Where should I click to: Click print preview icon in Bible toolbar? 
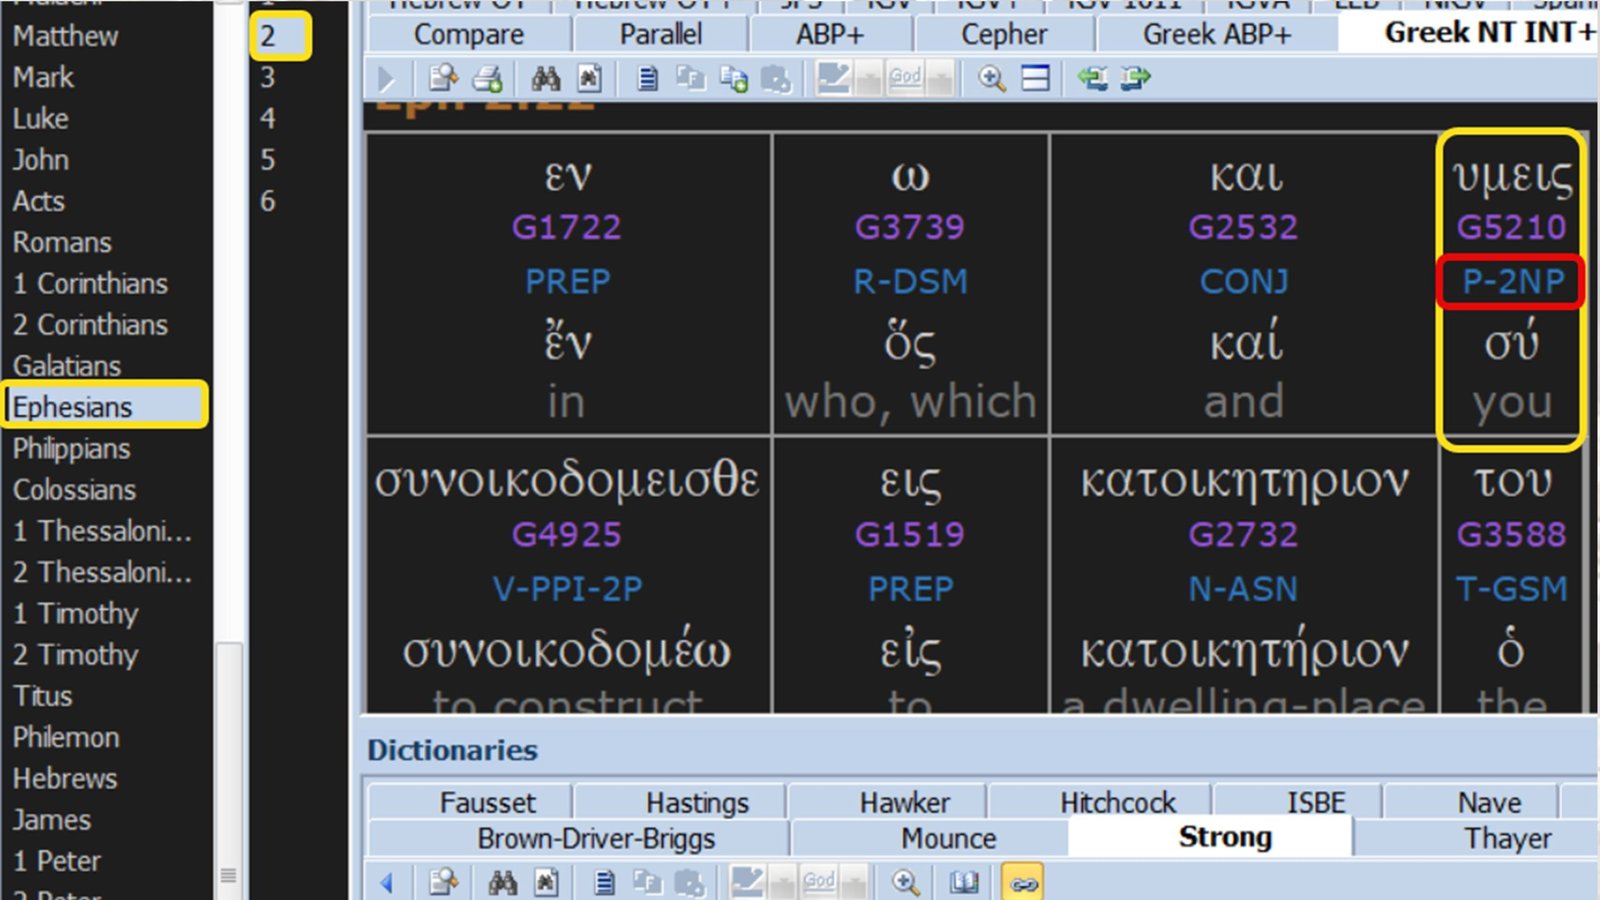pos(443,78)
